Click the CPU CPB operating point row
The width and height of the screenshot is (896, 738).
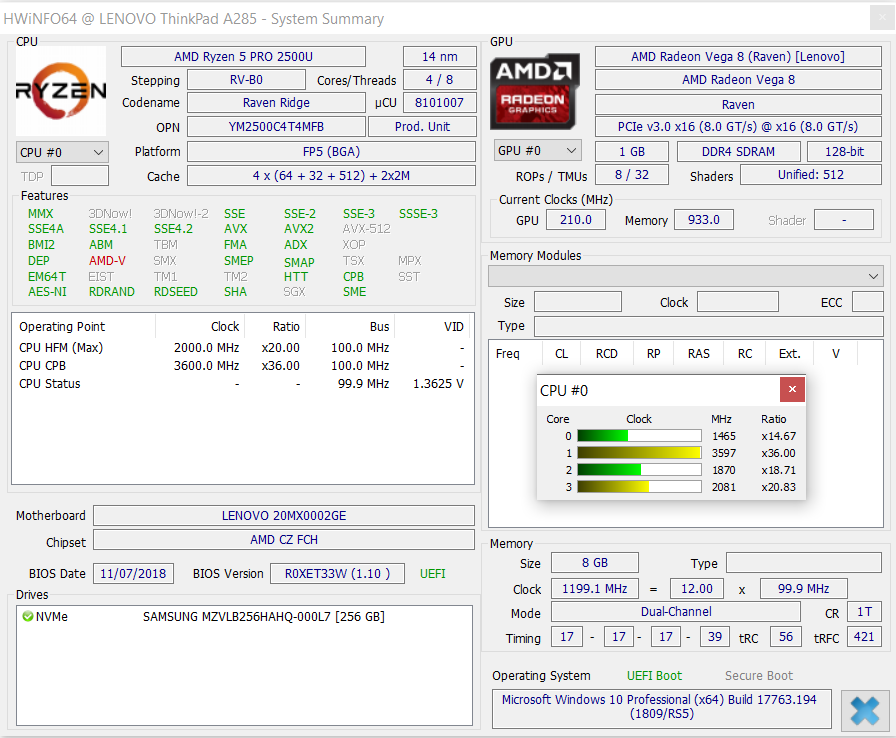(242, 366)
